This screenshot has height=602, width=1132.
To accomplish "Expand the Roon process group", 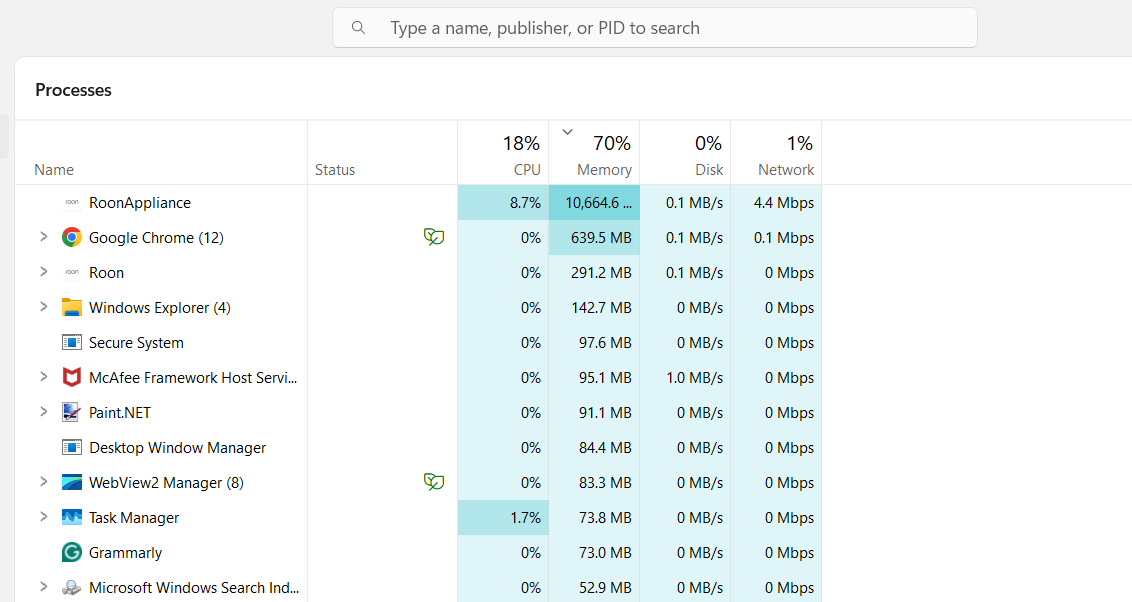I will [x=43, y=272].
